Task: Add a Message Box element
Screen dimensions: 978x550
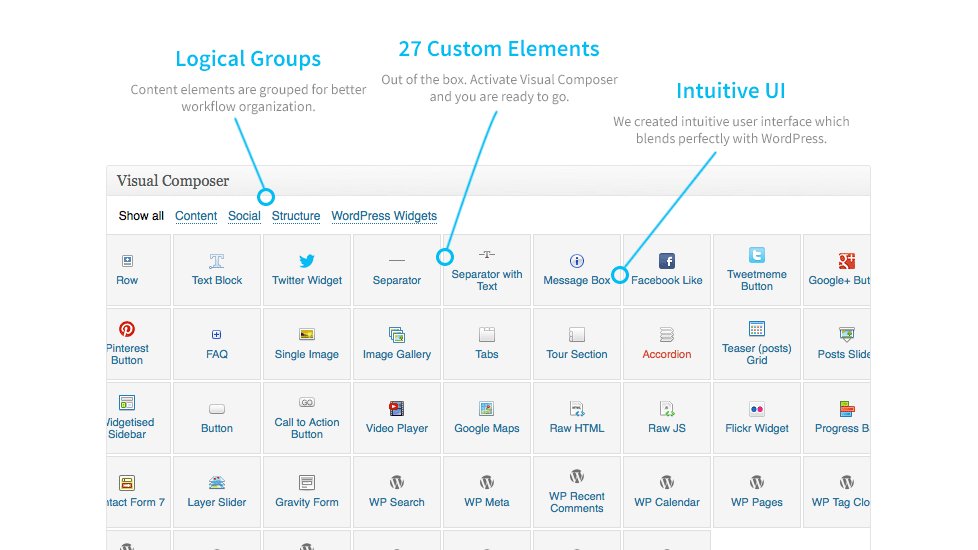Action: tap(577, 270)
